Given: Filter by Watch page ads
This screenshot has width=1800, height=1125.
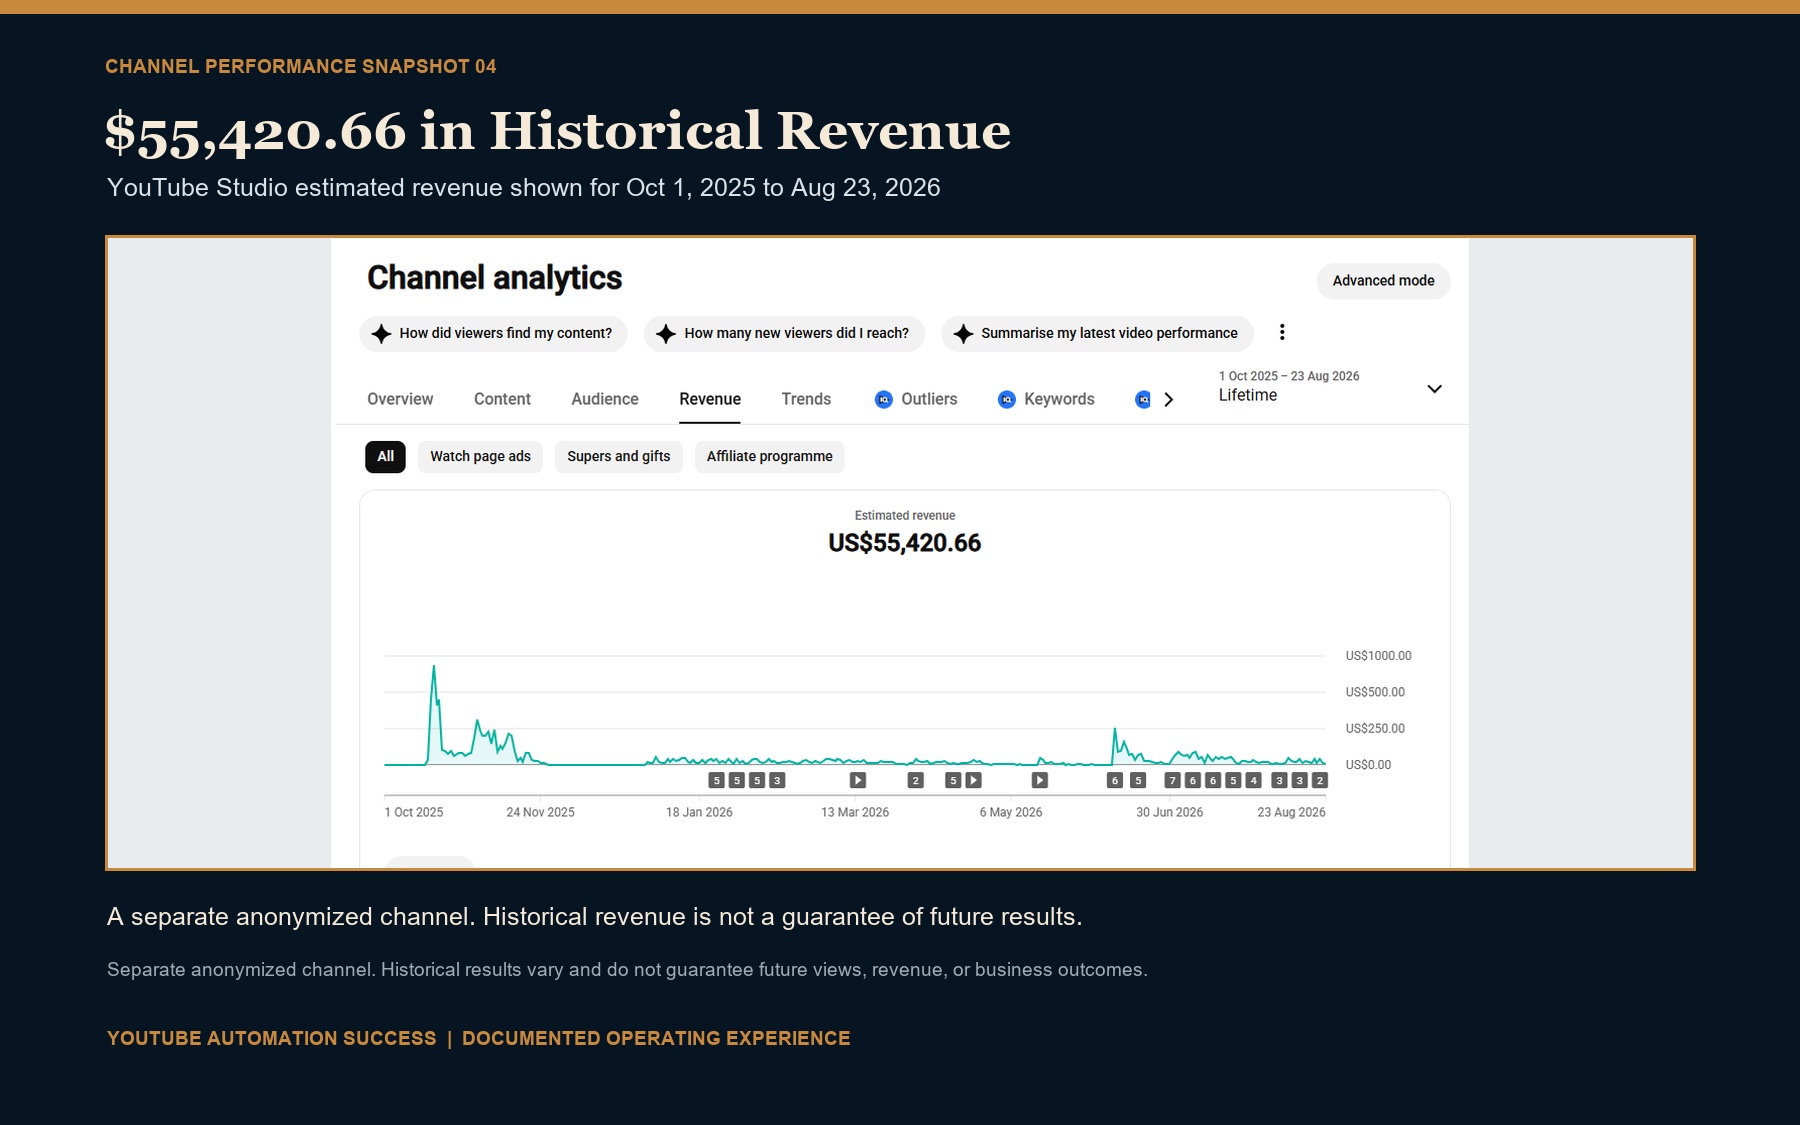Looking at the screenshot, I should (x=480, y=457).
